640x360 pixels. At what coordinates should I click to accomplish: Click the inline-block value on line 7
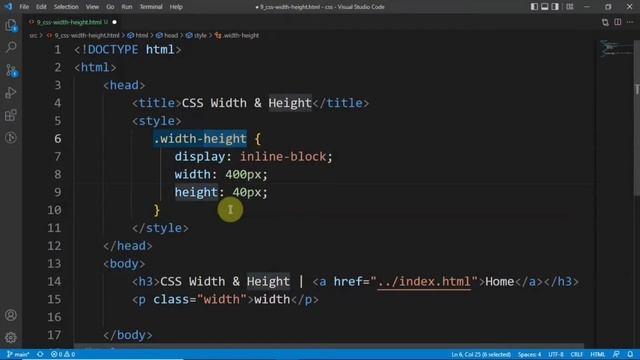pos(283,157)
